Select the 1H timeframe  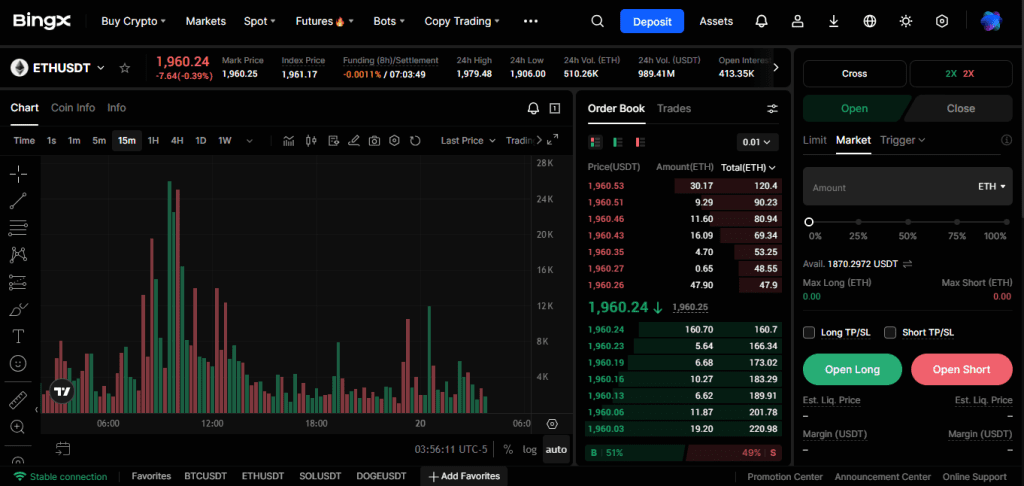(x=153, y=140)
